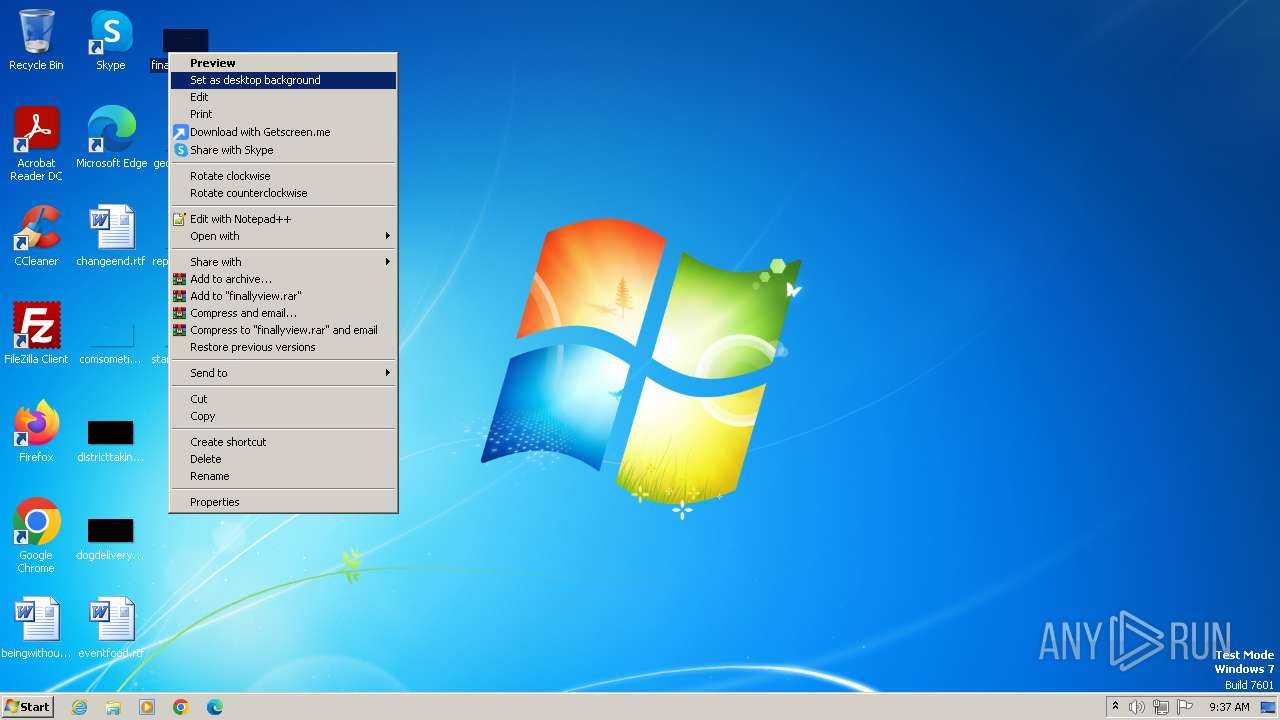This screenshot has height=720, width=1280.
Task: Select Add to "finallyview.rar"
Action: pos(284,296)
